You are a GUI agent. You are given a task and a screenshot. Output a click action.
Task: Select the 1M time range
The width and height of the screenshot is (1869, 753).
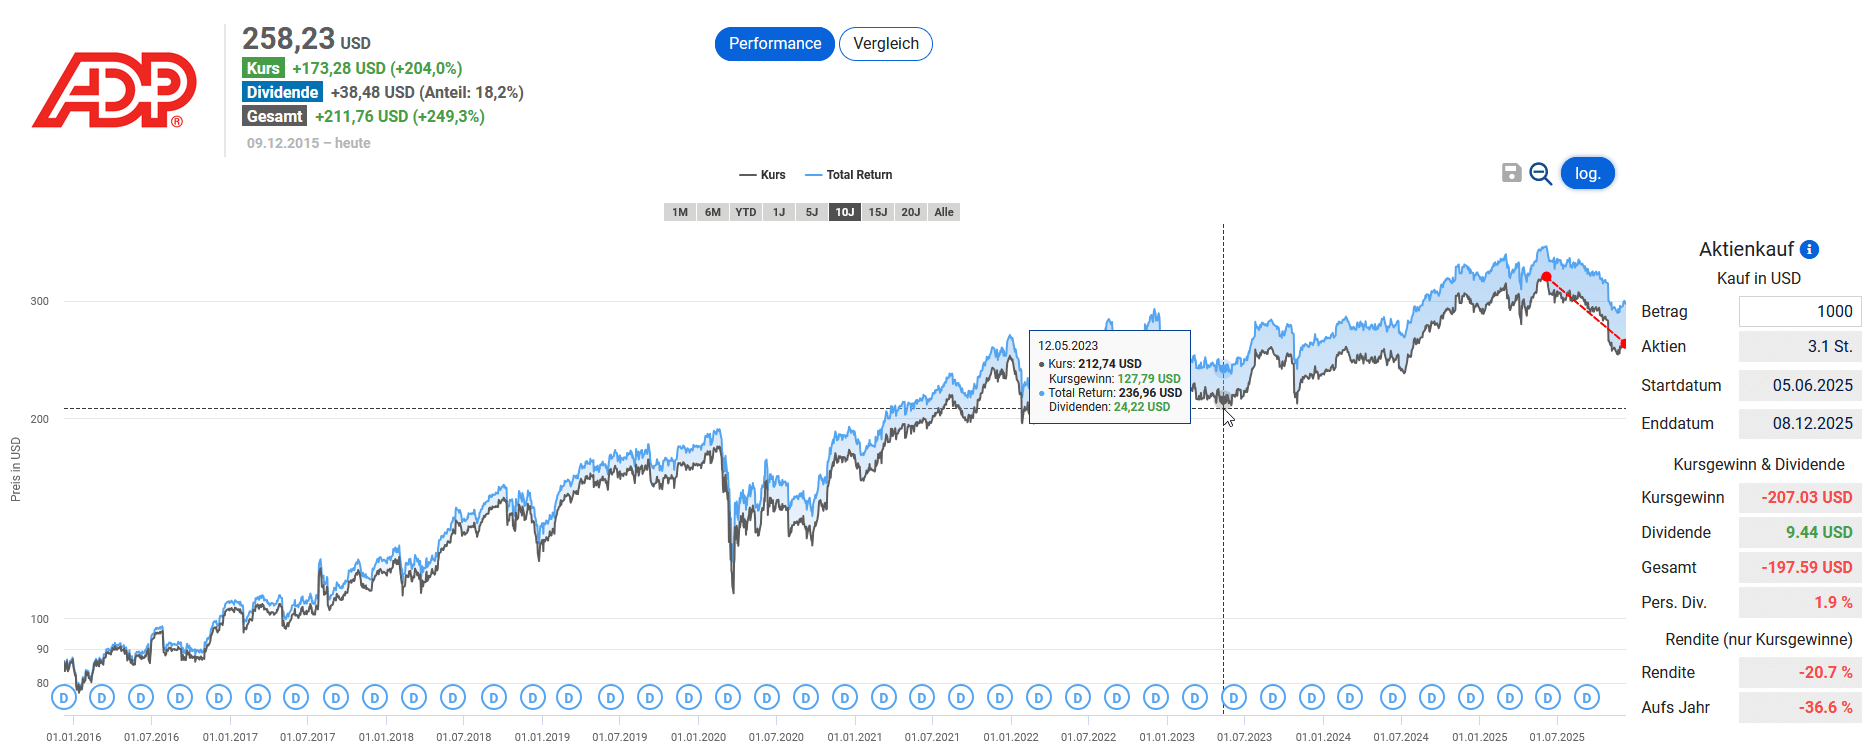click(680, 212)
